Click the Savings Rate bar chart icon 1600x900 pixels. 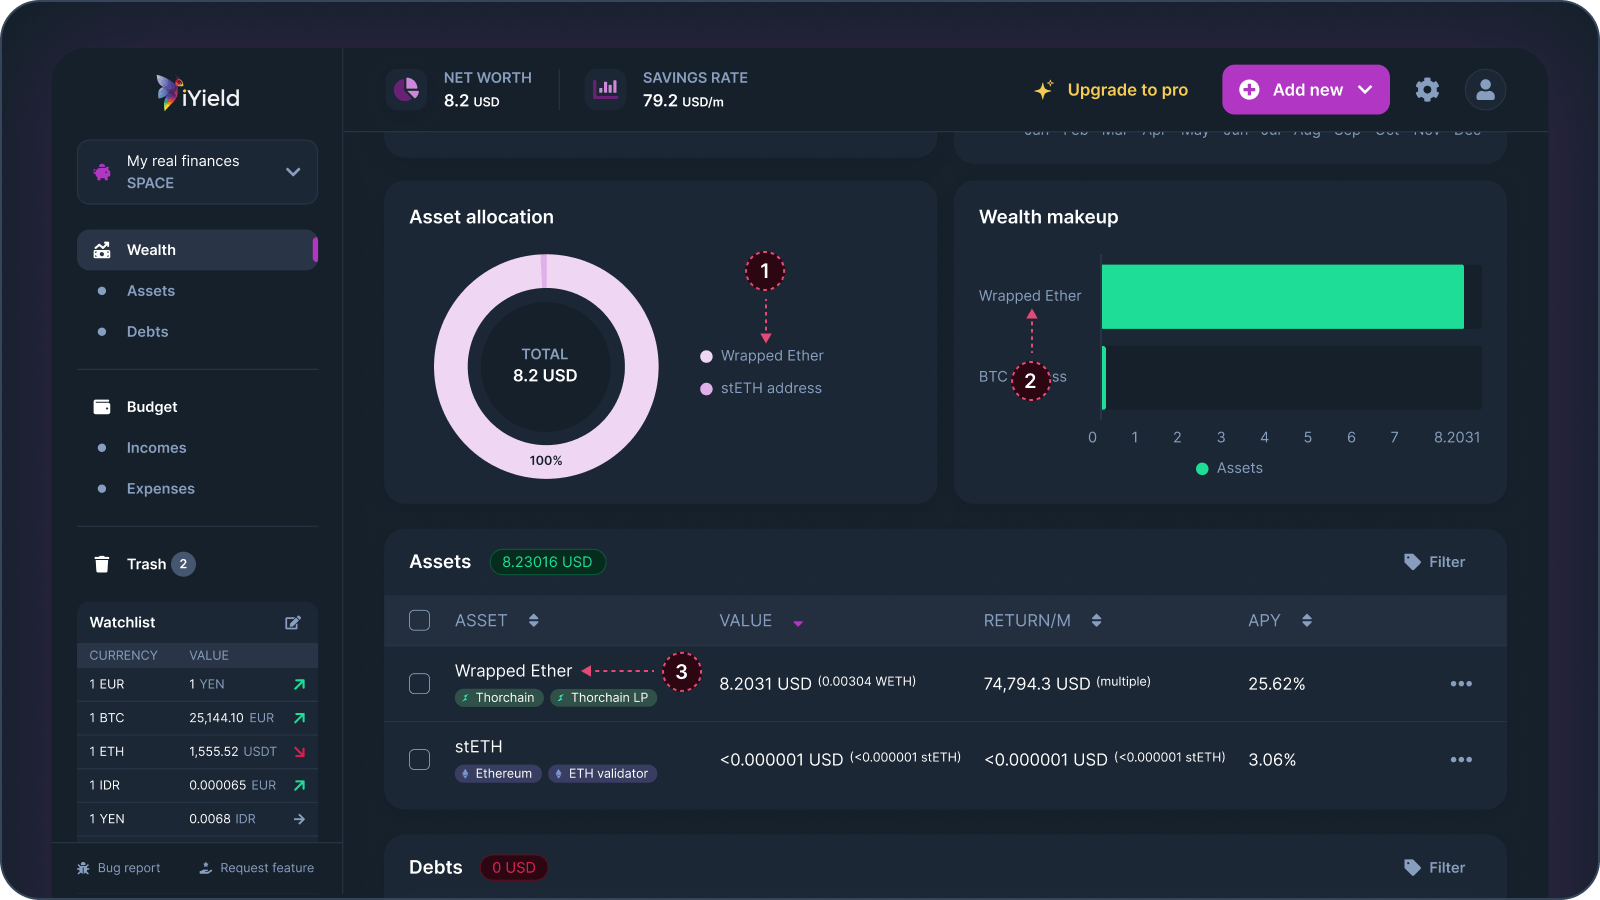point(606,89)
